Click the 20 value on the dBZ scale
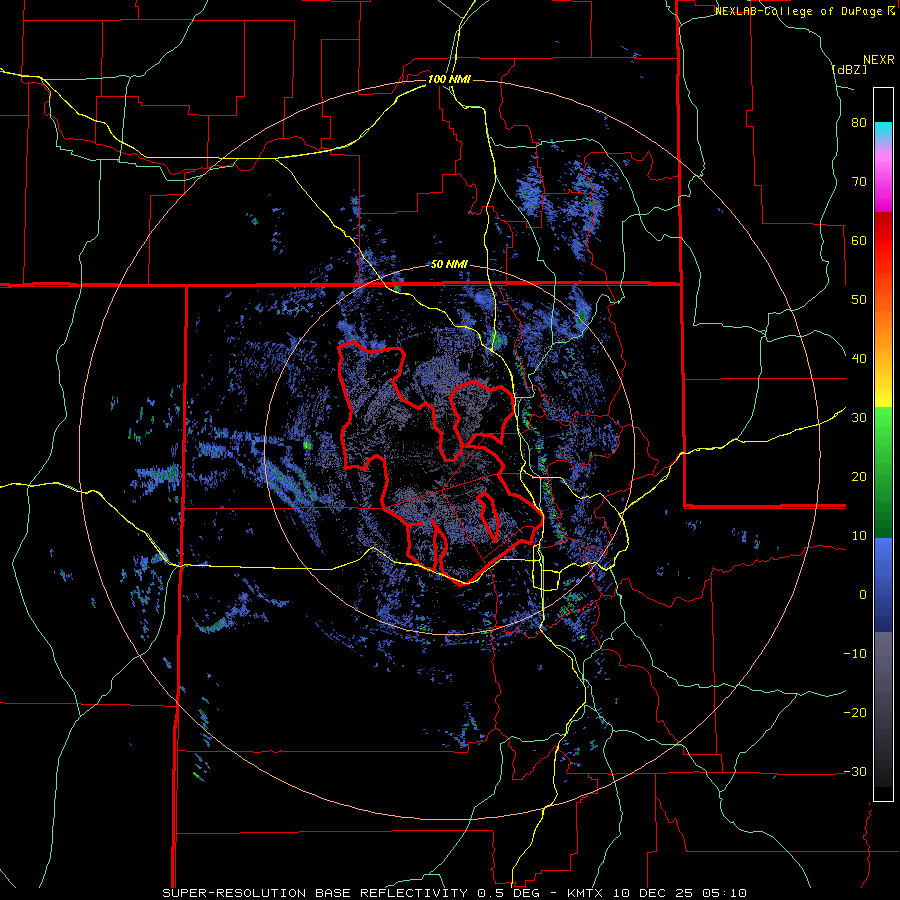 click(x=859, y=477)
